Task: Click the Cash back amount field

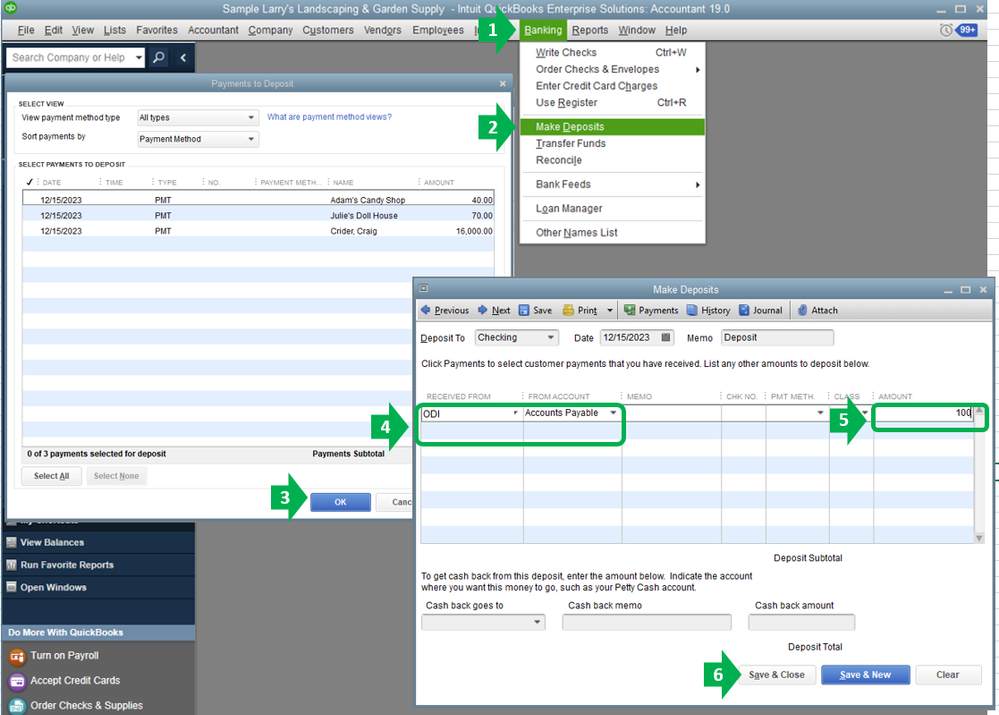Action: coord(801,622)
